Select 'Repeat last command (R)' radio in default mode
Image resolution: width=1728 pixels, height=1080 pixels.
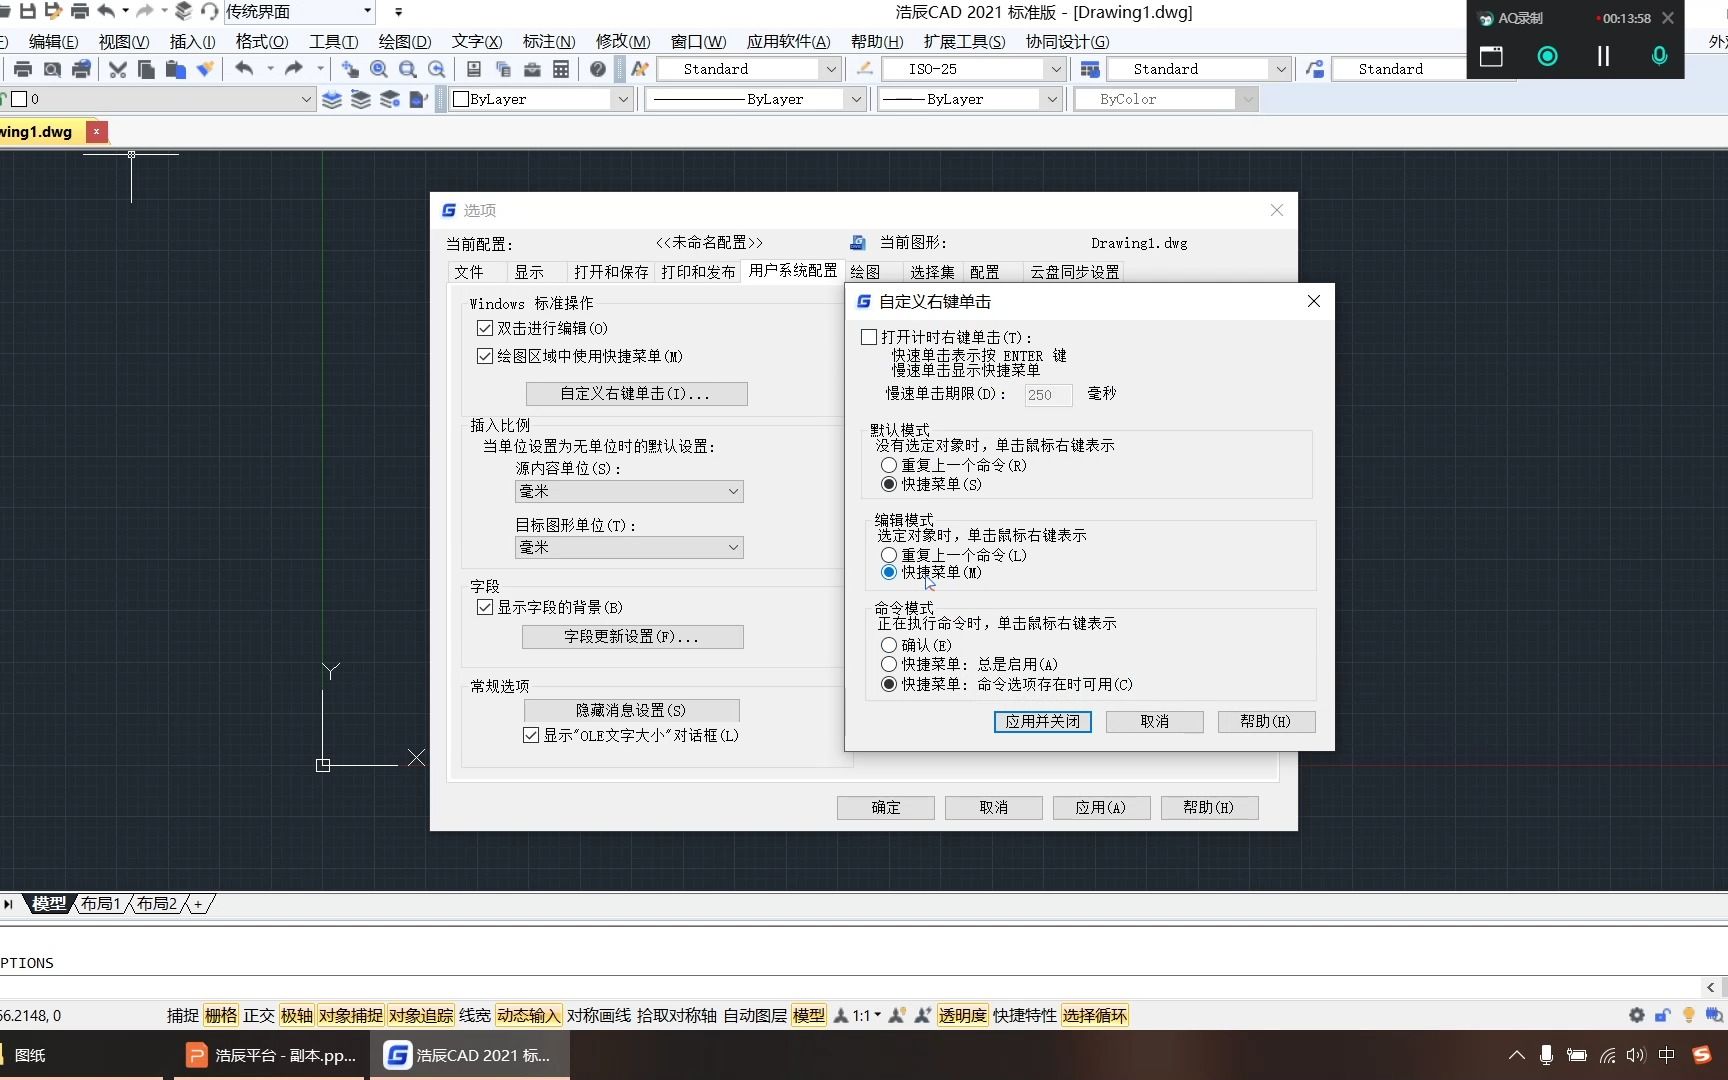point(889,465)
